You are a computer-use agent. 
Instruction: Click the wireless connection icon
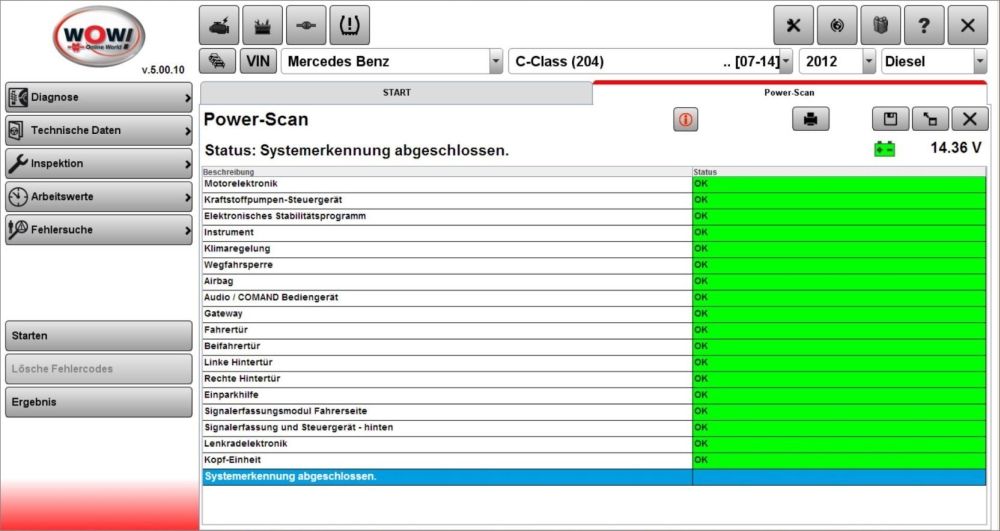click(x=837, y=25)
